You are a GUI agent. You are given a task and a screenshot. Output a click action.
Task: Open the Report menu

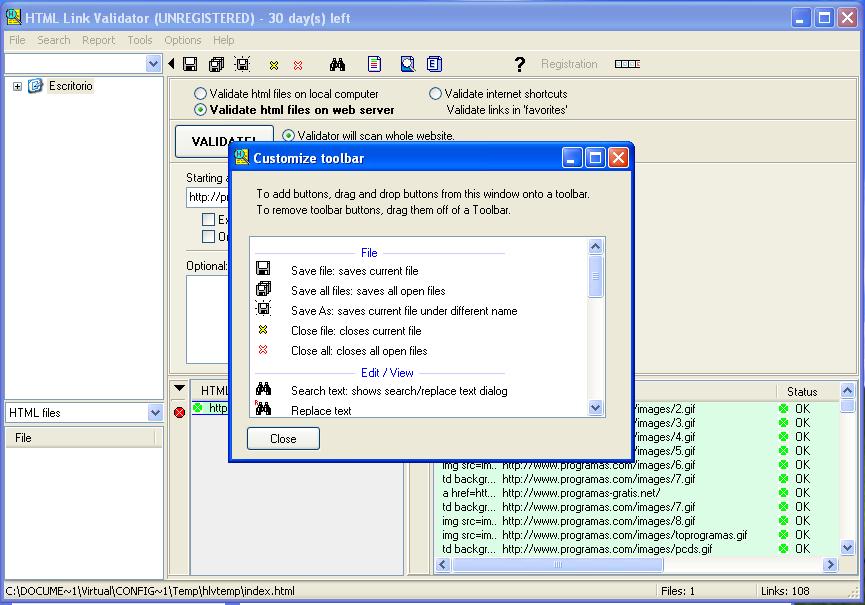coord(98,40)
